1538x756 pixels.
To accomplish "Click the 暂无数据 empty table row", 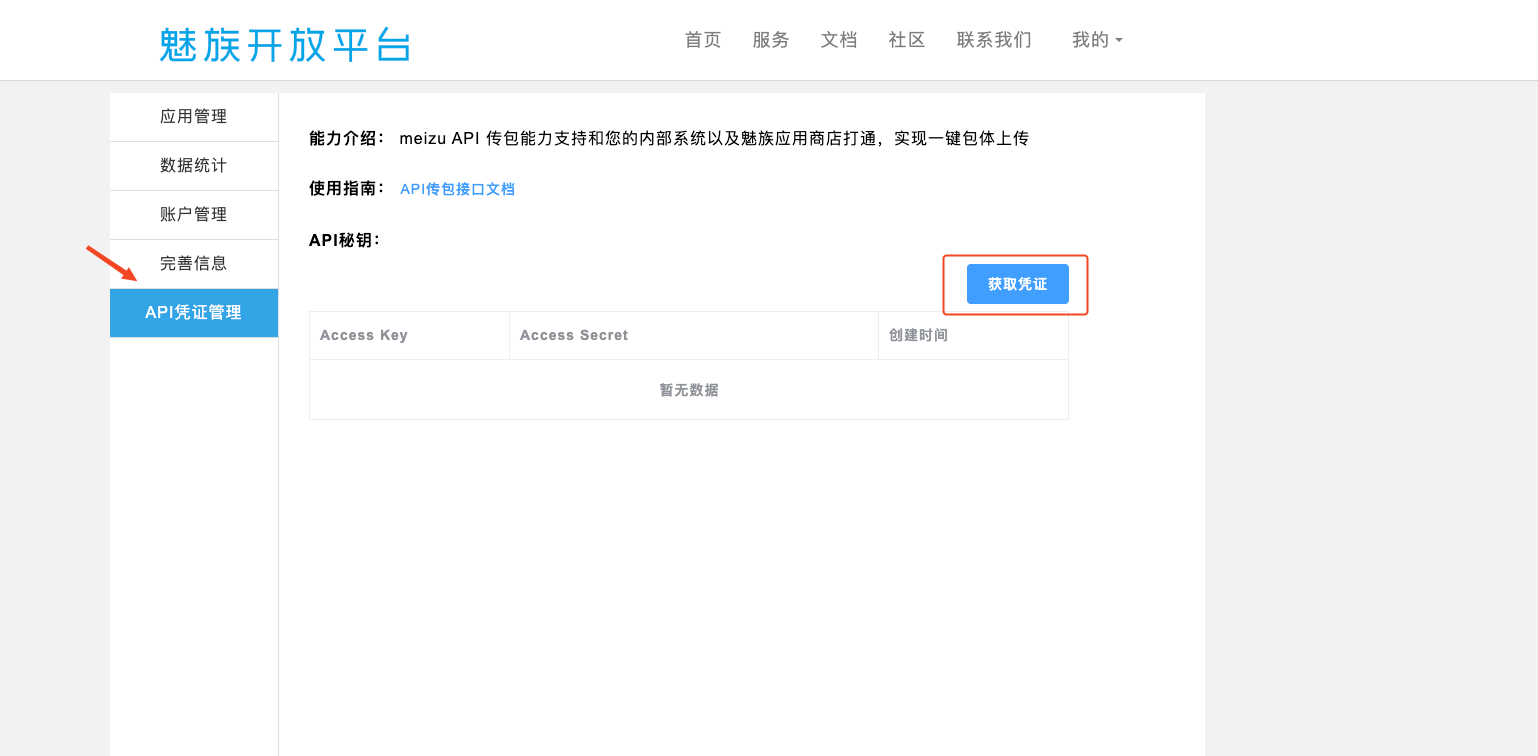I will (688, 390).
